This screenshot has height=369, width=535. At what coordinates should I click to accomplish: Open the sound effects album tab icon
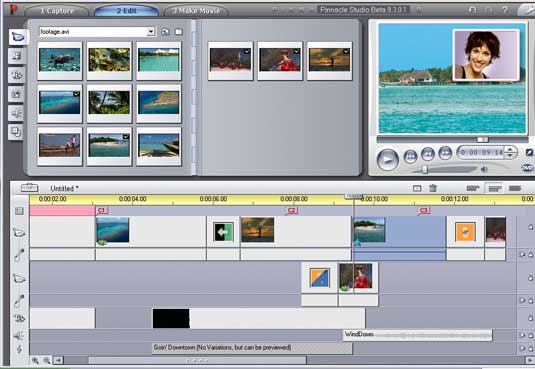[x=16, y=113]
